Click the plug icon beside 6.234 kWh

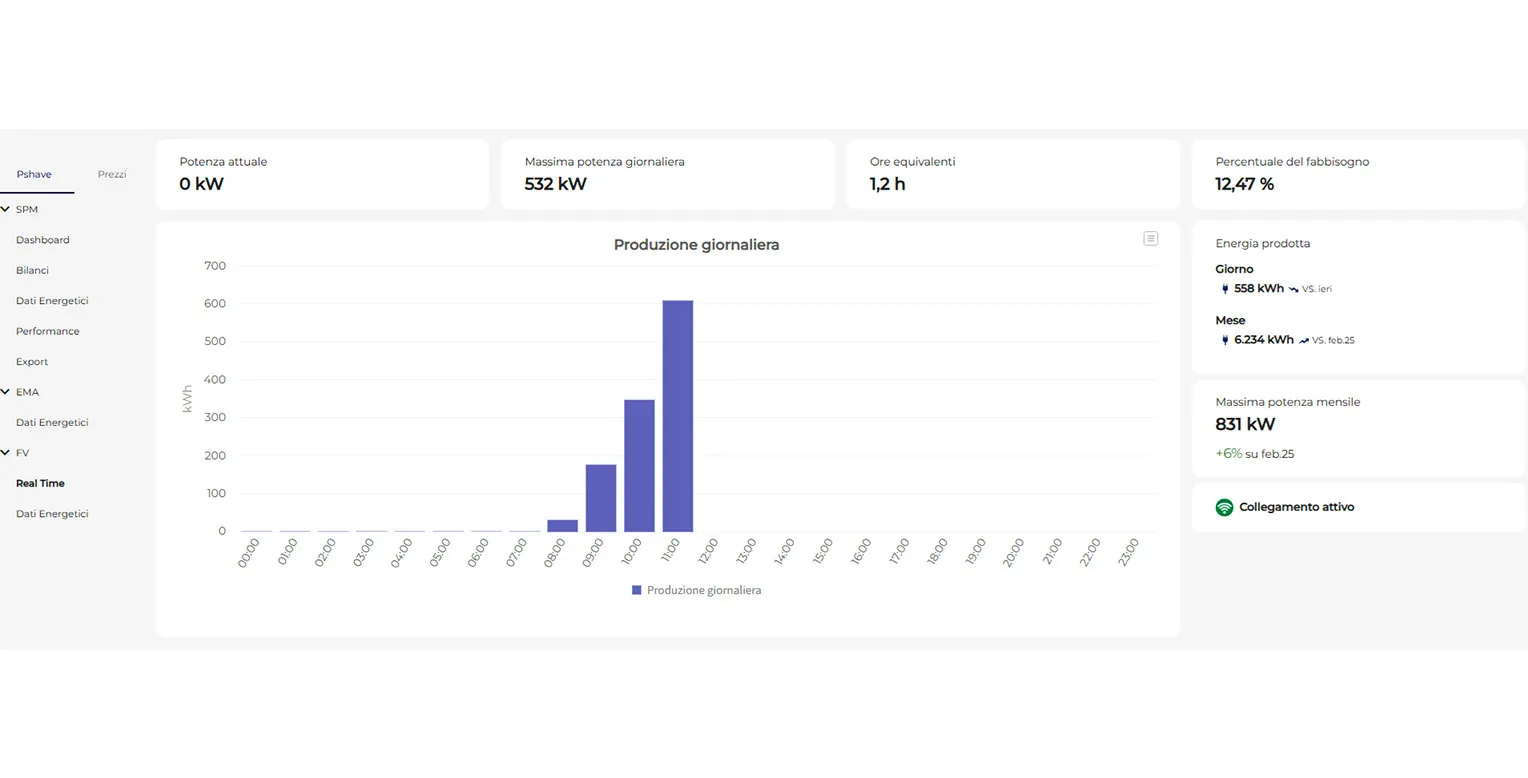pyautogui.click(x=1225, y=340)
